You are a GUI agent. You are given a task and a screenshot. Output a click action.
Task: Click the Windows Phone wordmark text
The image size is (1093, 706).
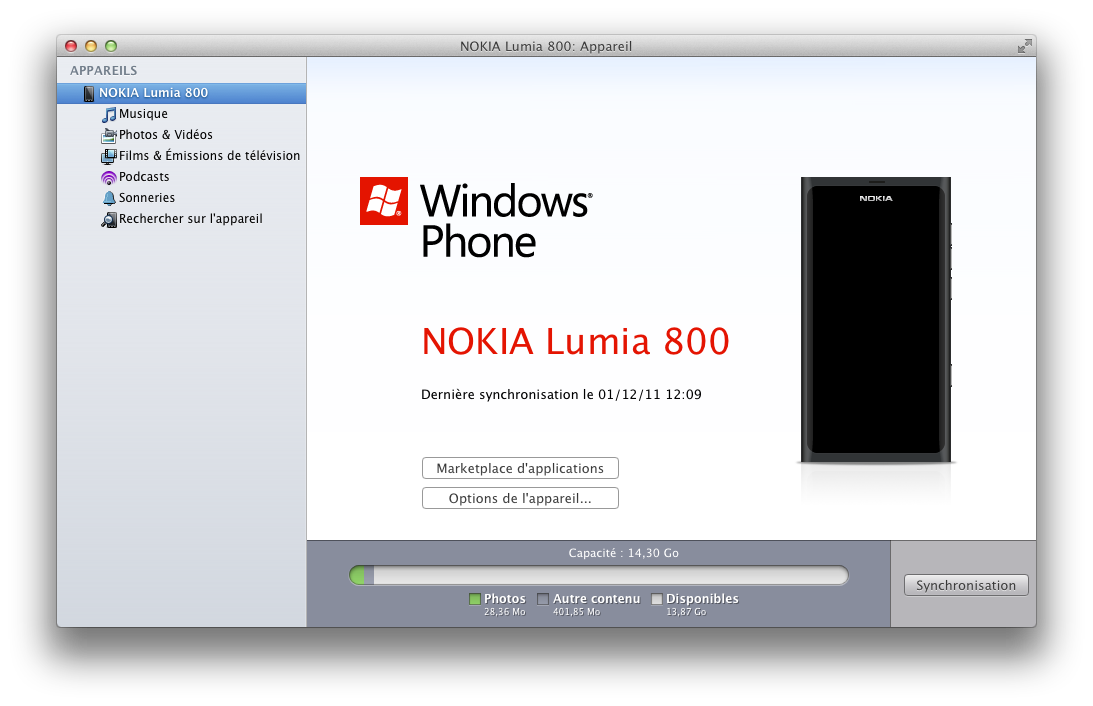point(506,220)
